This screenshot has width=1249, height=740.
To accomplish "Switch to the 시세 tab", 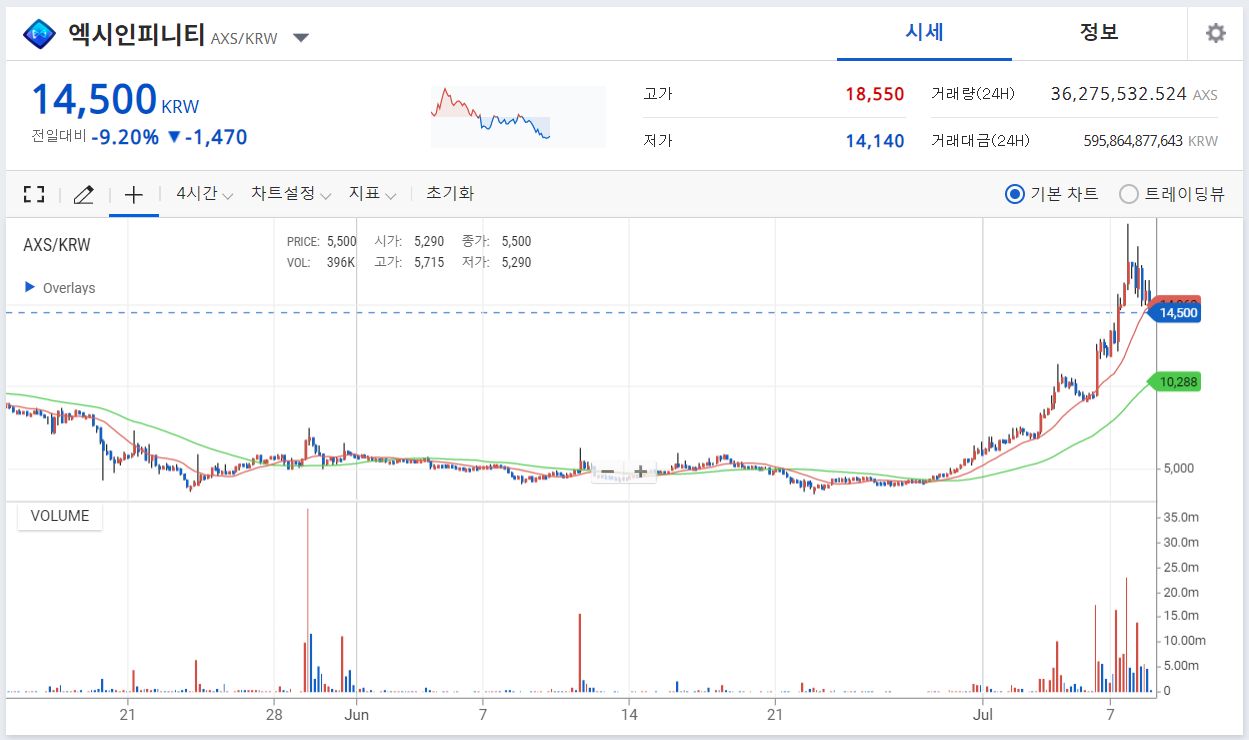I will point(924,32).
